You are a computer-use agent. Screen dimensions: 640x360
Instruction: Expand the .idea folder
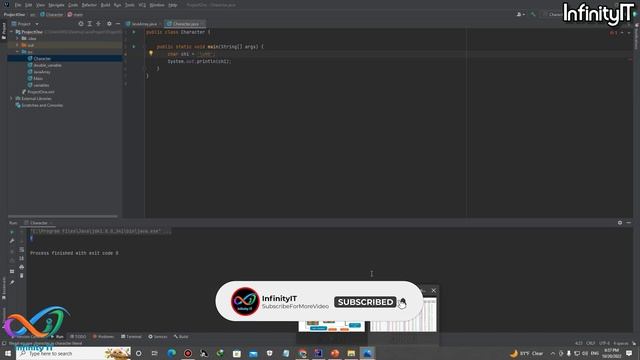pyautogui.click(x=18, y=38)
